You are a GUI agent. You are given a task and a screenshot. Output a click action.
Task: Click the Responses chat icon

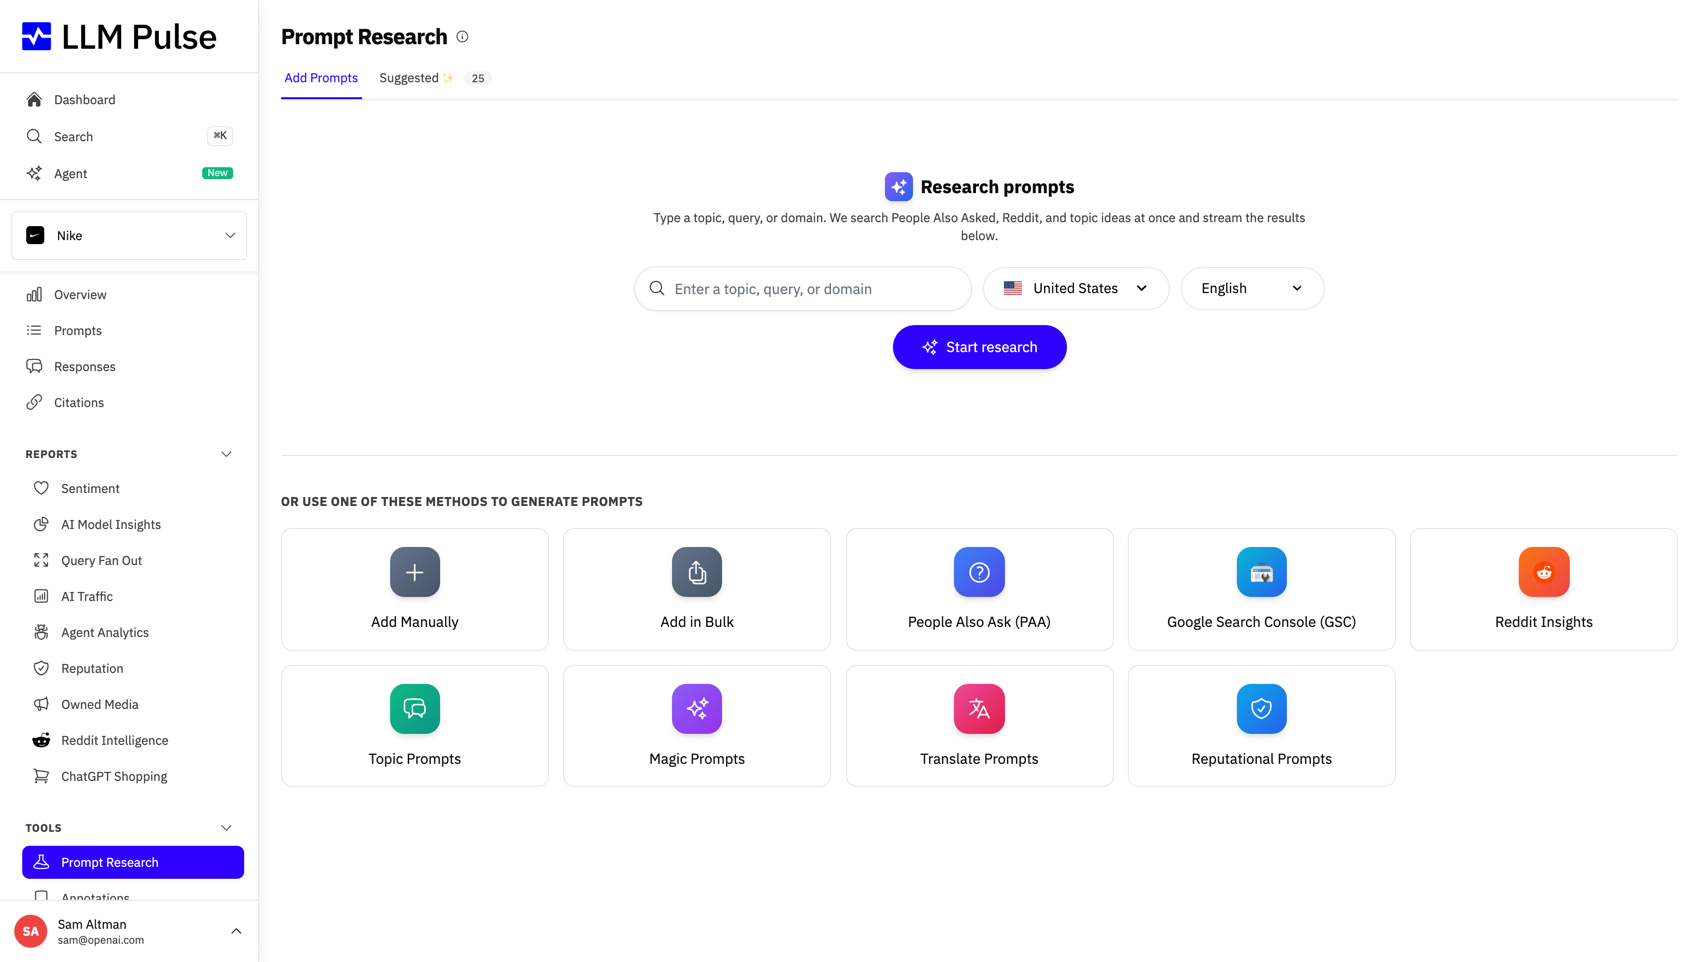[34, 367]
